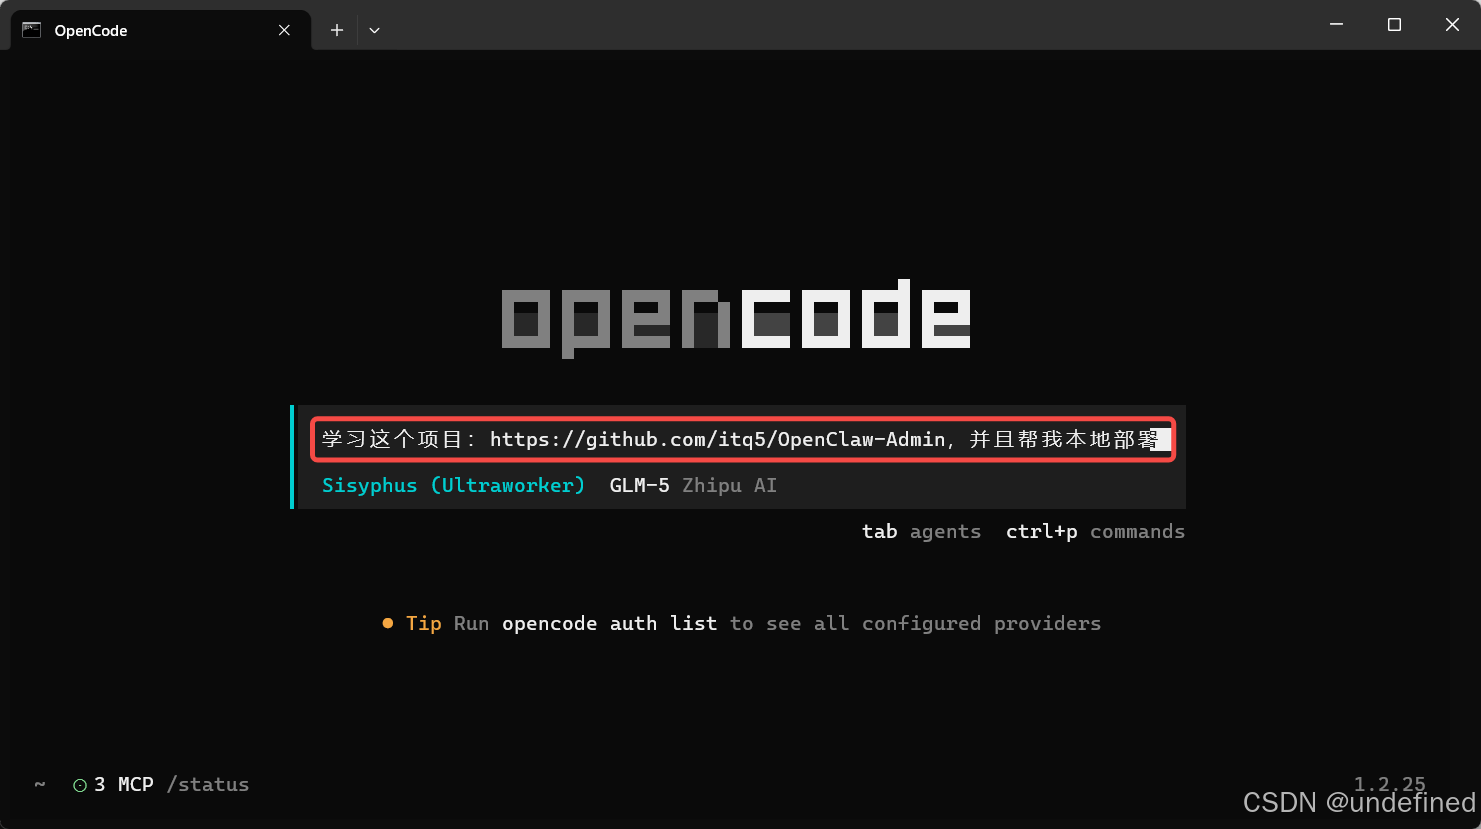Click the prompt input containing the GitHub URL
Viewport: 1481px width, 829px height.
(x=742, y=439)
